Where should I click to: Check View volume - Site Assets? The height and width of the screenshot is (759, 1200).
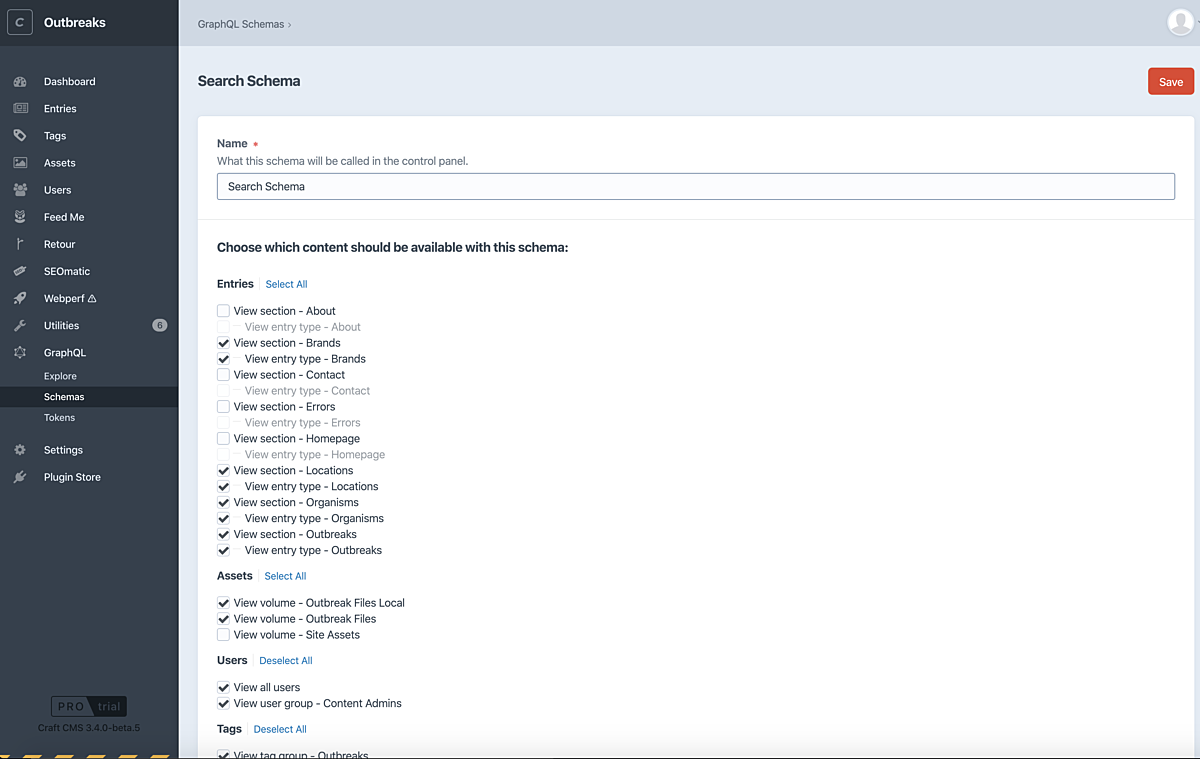pyautogui.click(x=223, y=635)
